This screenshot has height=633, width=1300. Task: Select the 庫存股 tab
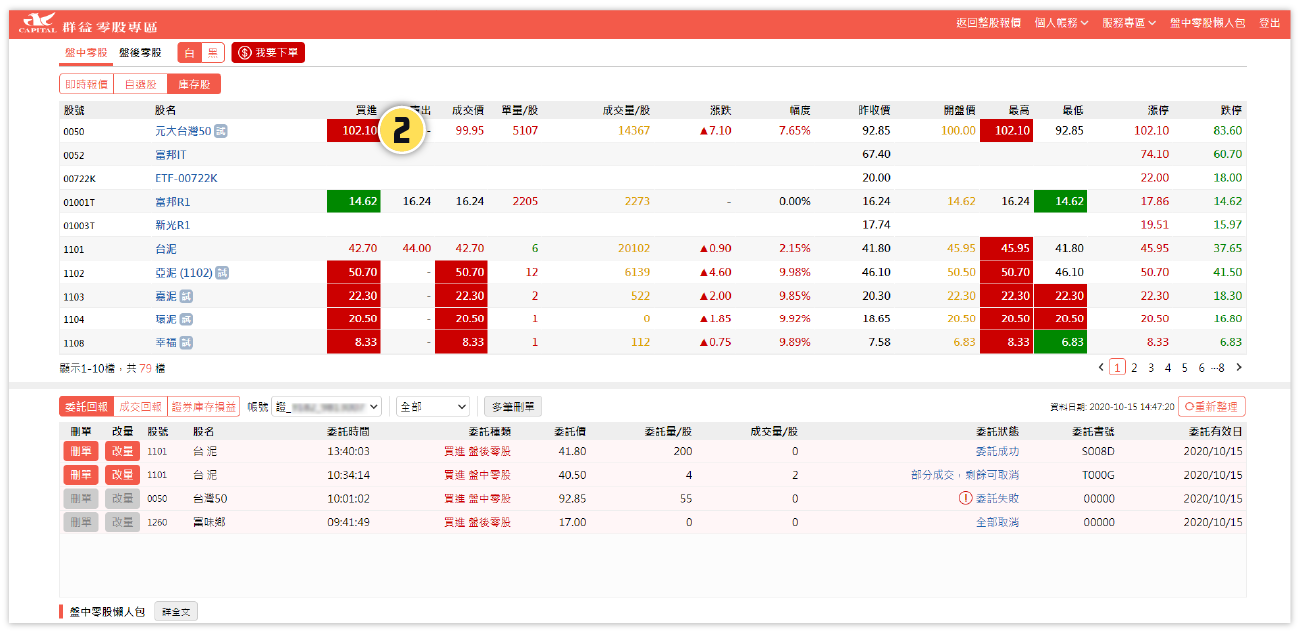[x=194, y=85]
